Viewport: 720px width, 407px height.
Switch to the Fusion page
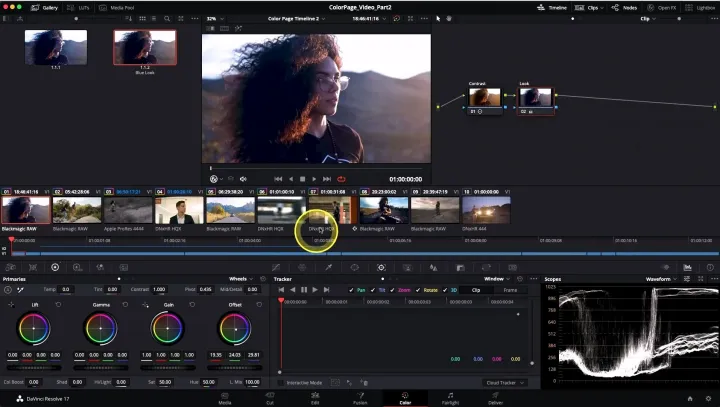(x=360, y=398)
